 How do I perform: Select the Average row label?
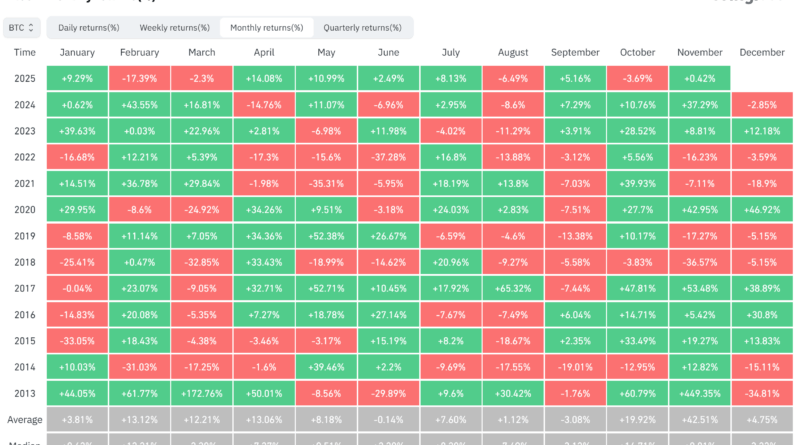coord(25,418)
